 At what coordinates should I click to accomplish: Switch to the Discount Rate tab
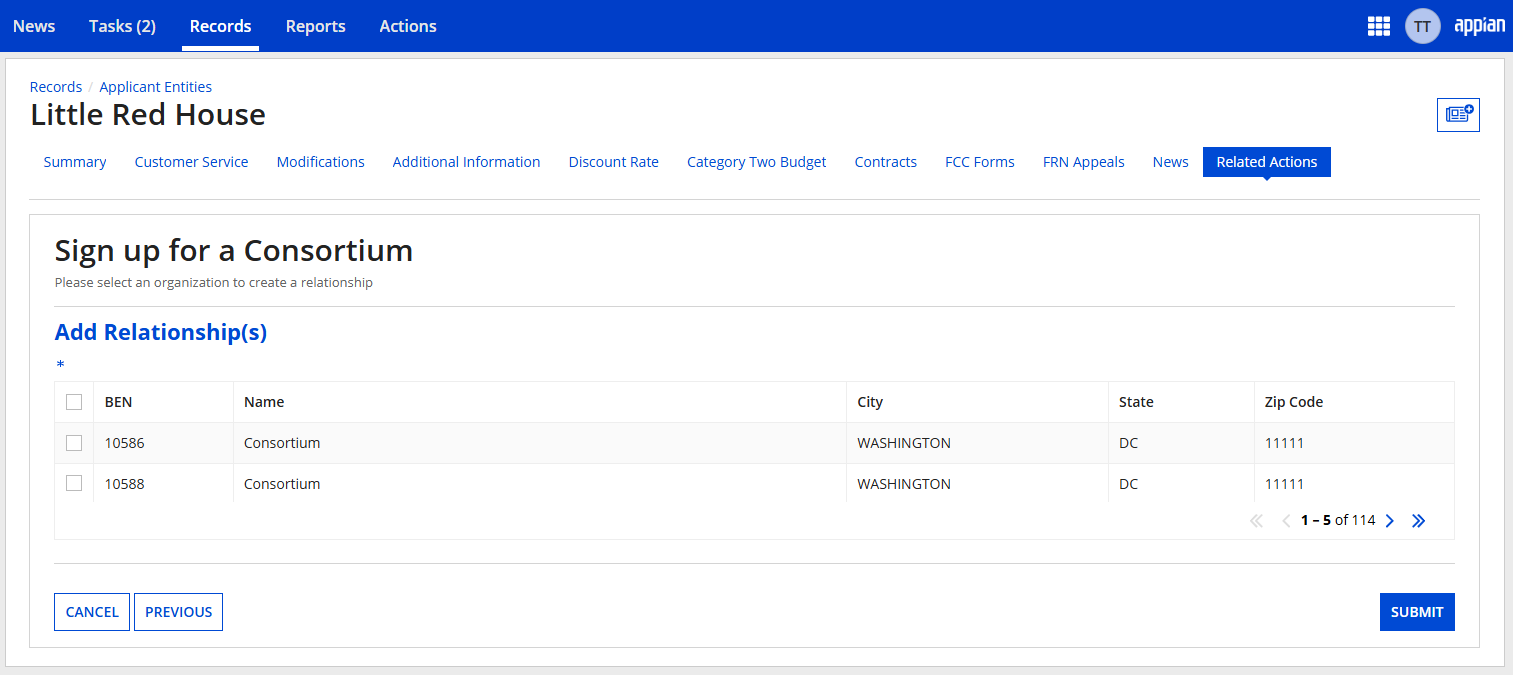[x=613, y=162]
